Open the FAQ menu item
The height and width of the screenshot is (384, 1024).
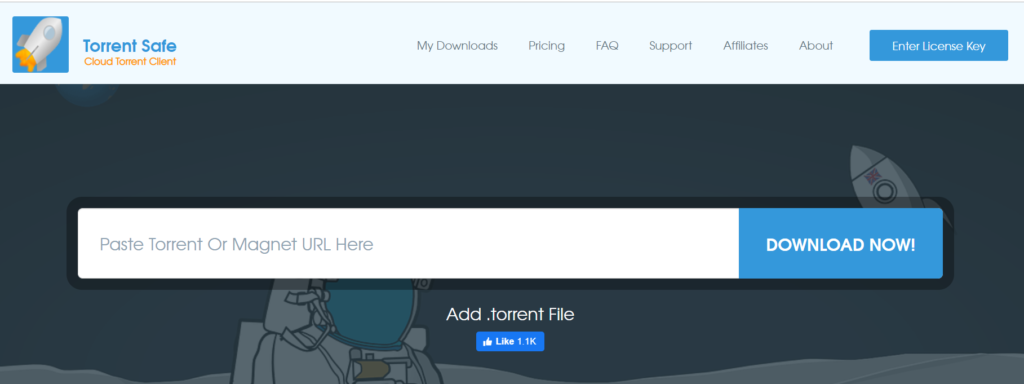tap(607, 46)
